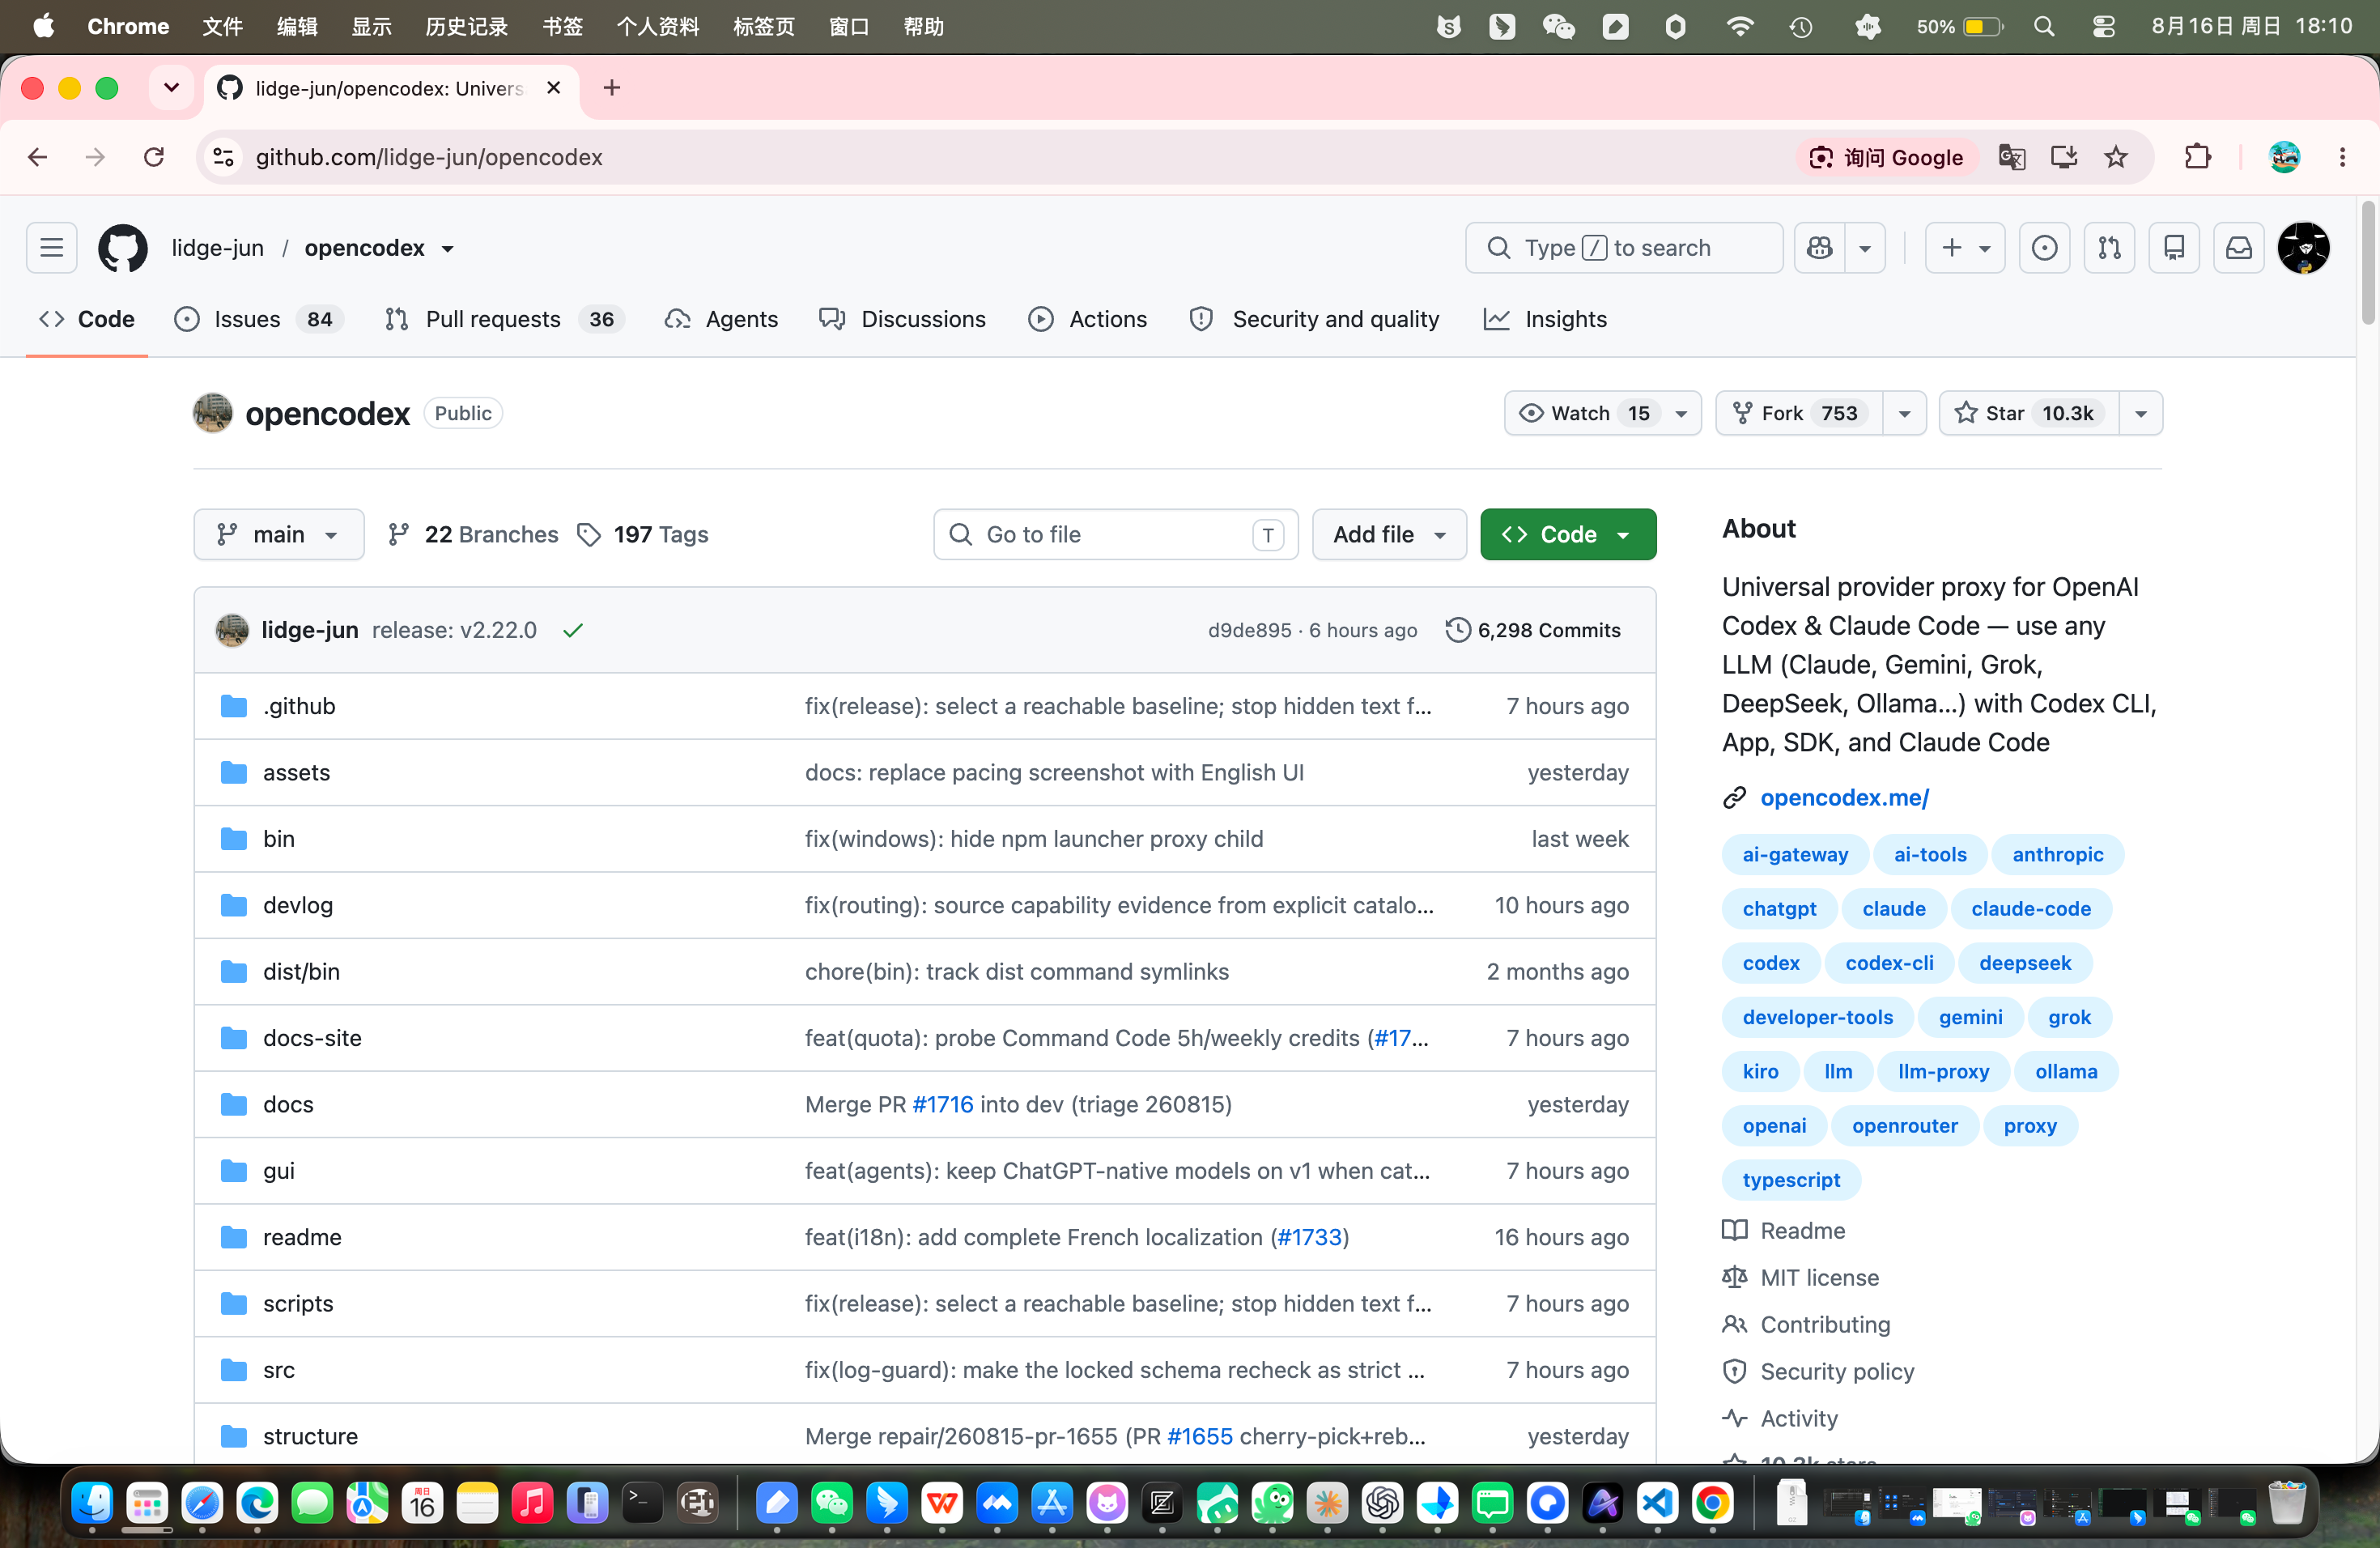Open the Agents tab
The width and height of the screenshot is (2380, 1548).
point(721,319)
